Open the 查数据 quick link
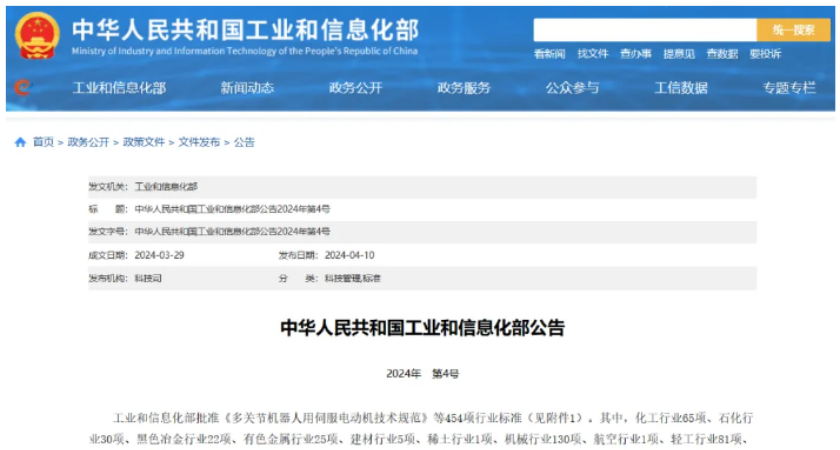Screen dimensions: 840x450 point(722,54)
